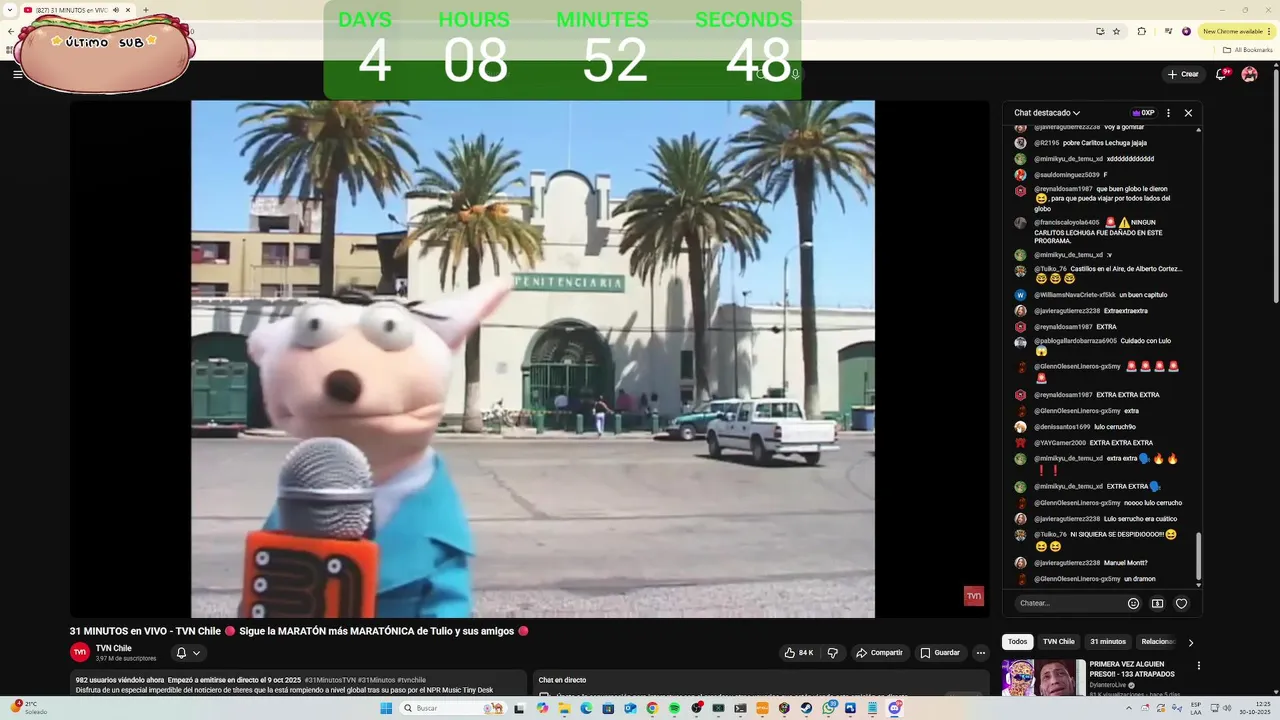
Task: Click the Guardar save button
Action: coord(940,653)
